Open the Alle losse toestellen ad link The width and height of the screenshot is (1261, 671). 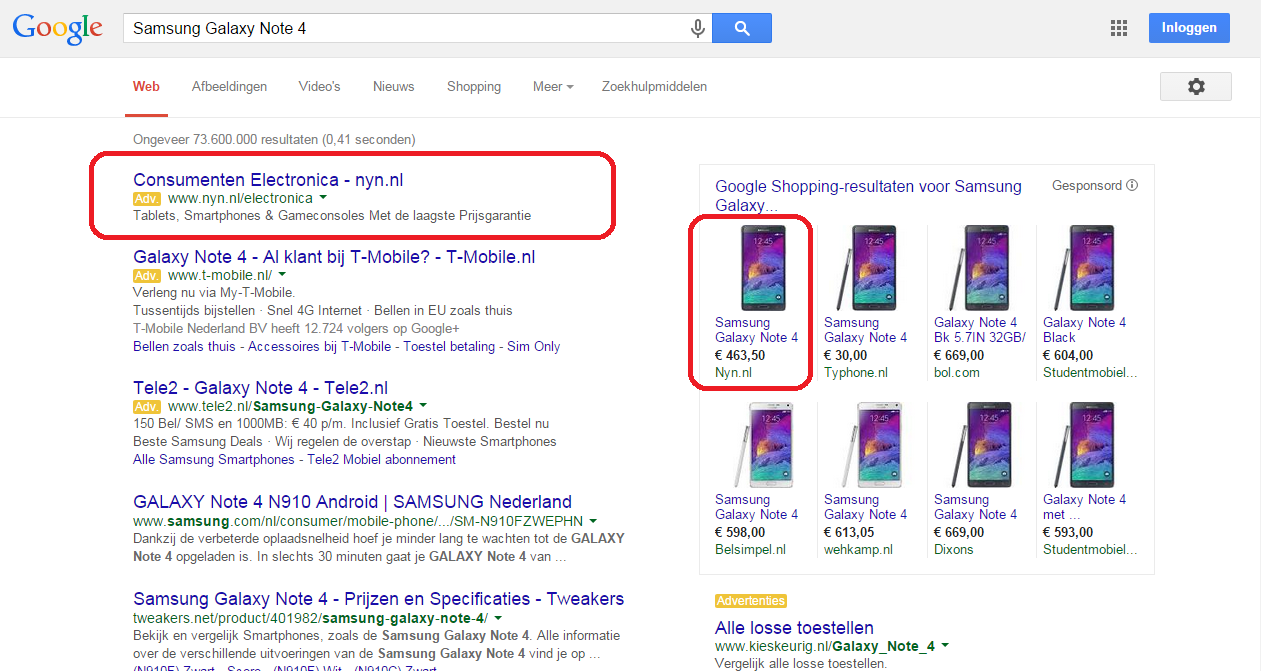[794, 628]
